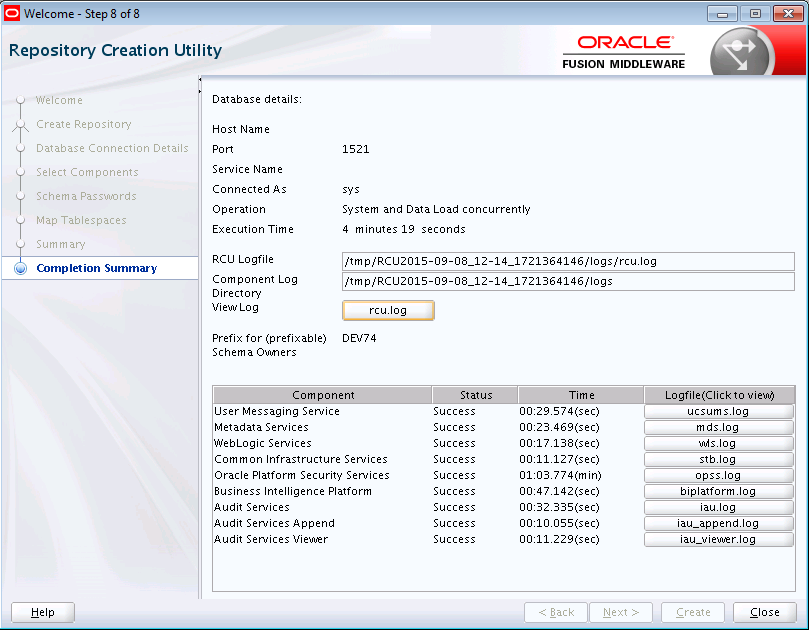Click the Completion Summary step bullet icon
The image size is (809, 630).
point(19,268)
